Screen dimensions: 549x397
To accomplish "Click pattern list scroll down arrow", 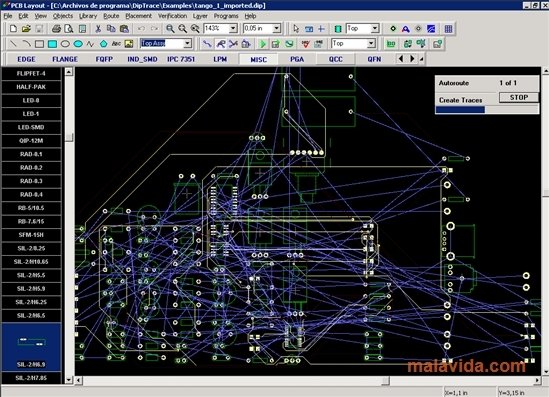I will (69, 379).
